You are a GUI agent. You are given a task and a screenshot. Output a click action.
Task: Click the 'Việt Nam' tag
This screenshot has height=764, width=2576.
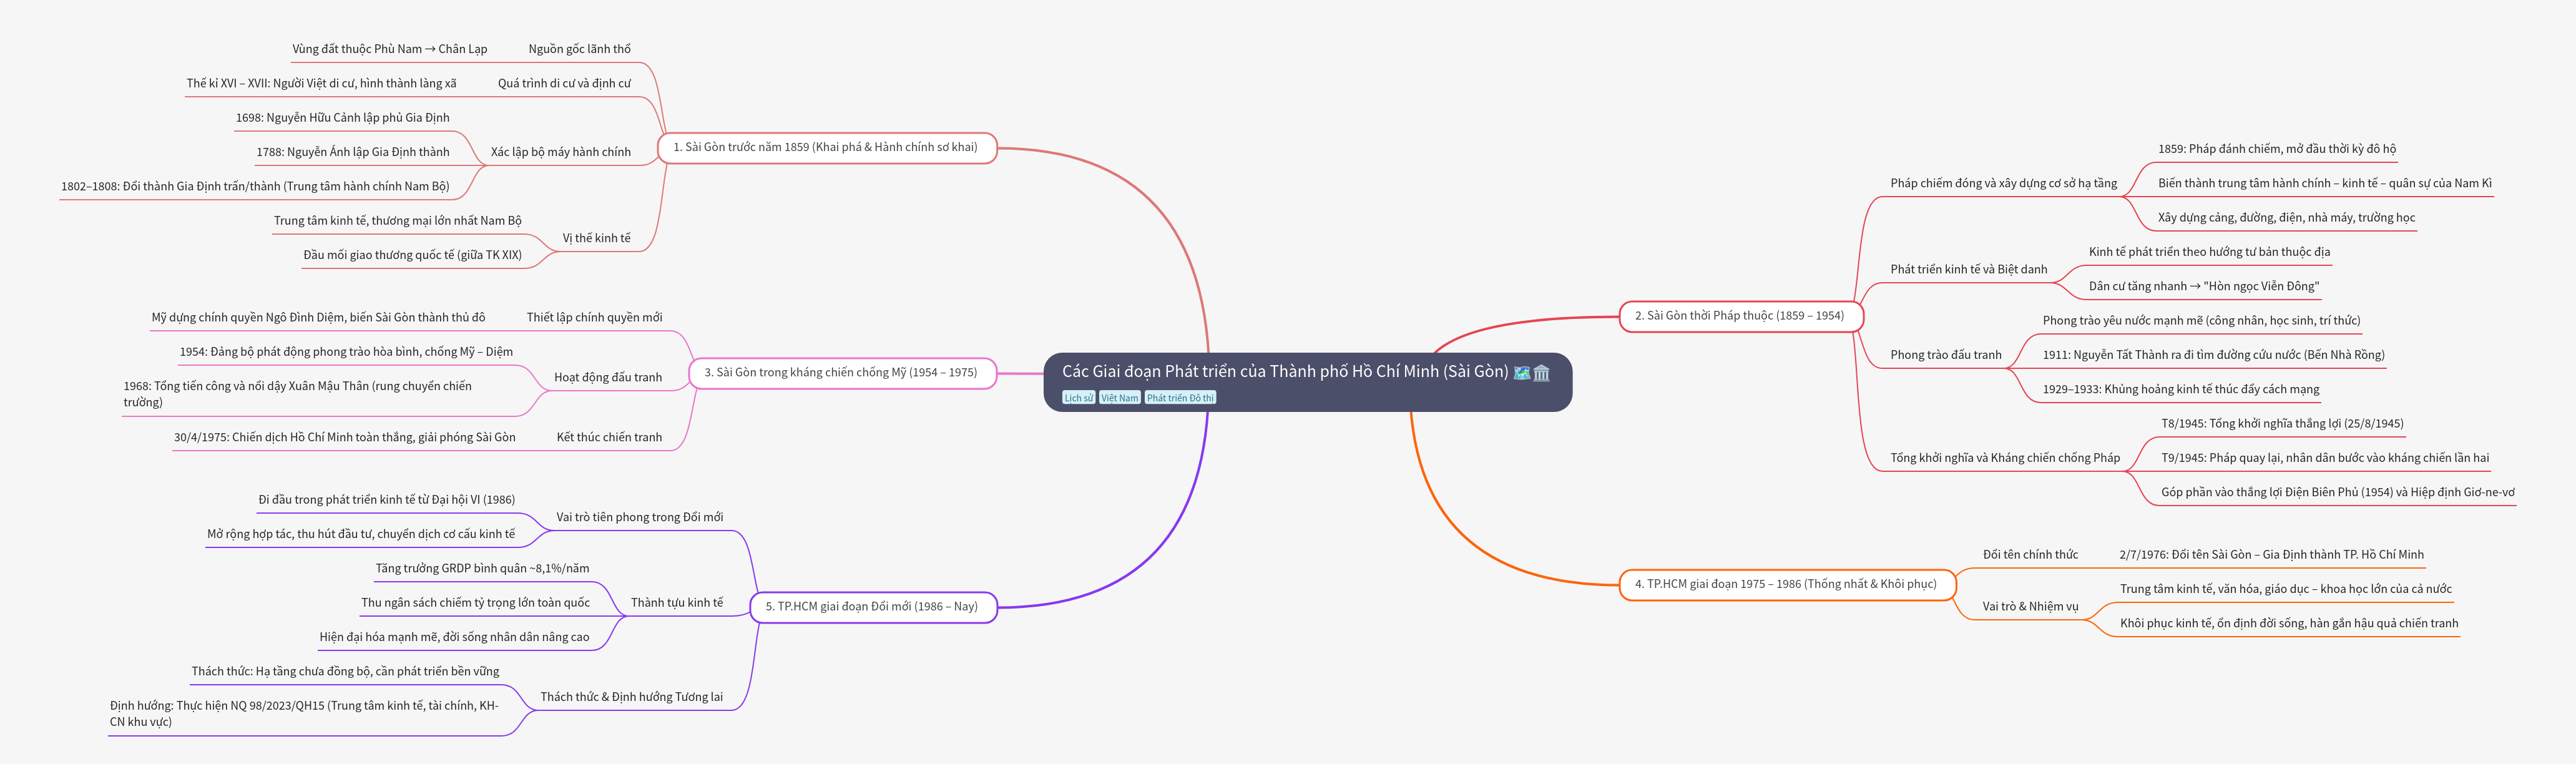[1119, 398]
